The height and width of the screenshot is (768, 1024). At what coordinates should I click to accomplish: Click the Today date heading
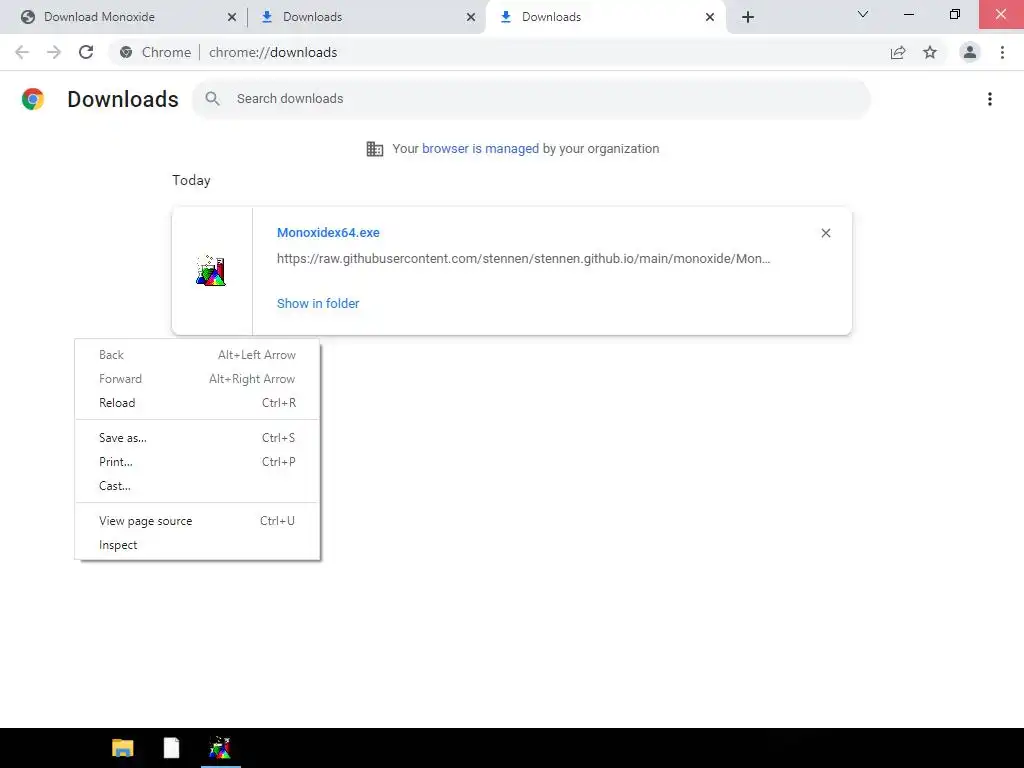[x=191, y=180]
